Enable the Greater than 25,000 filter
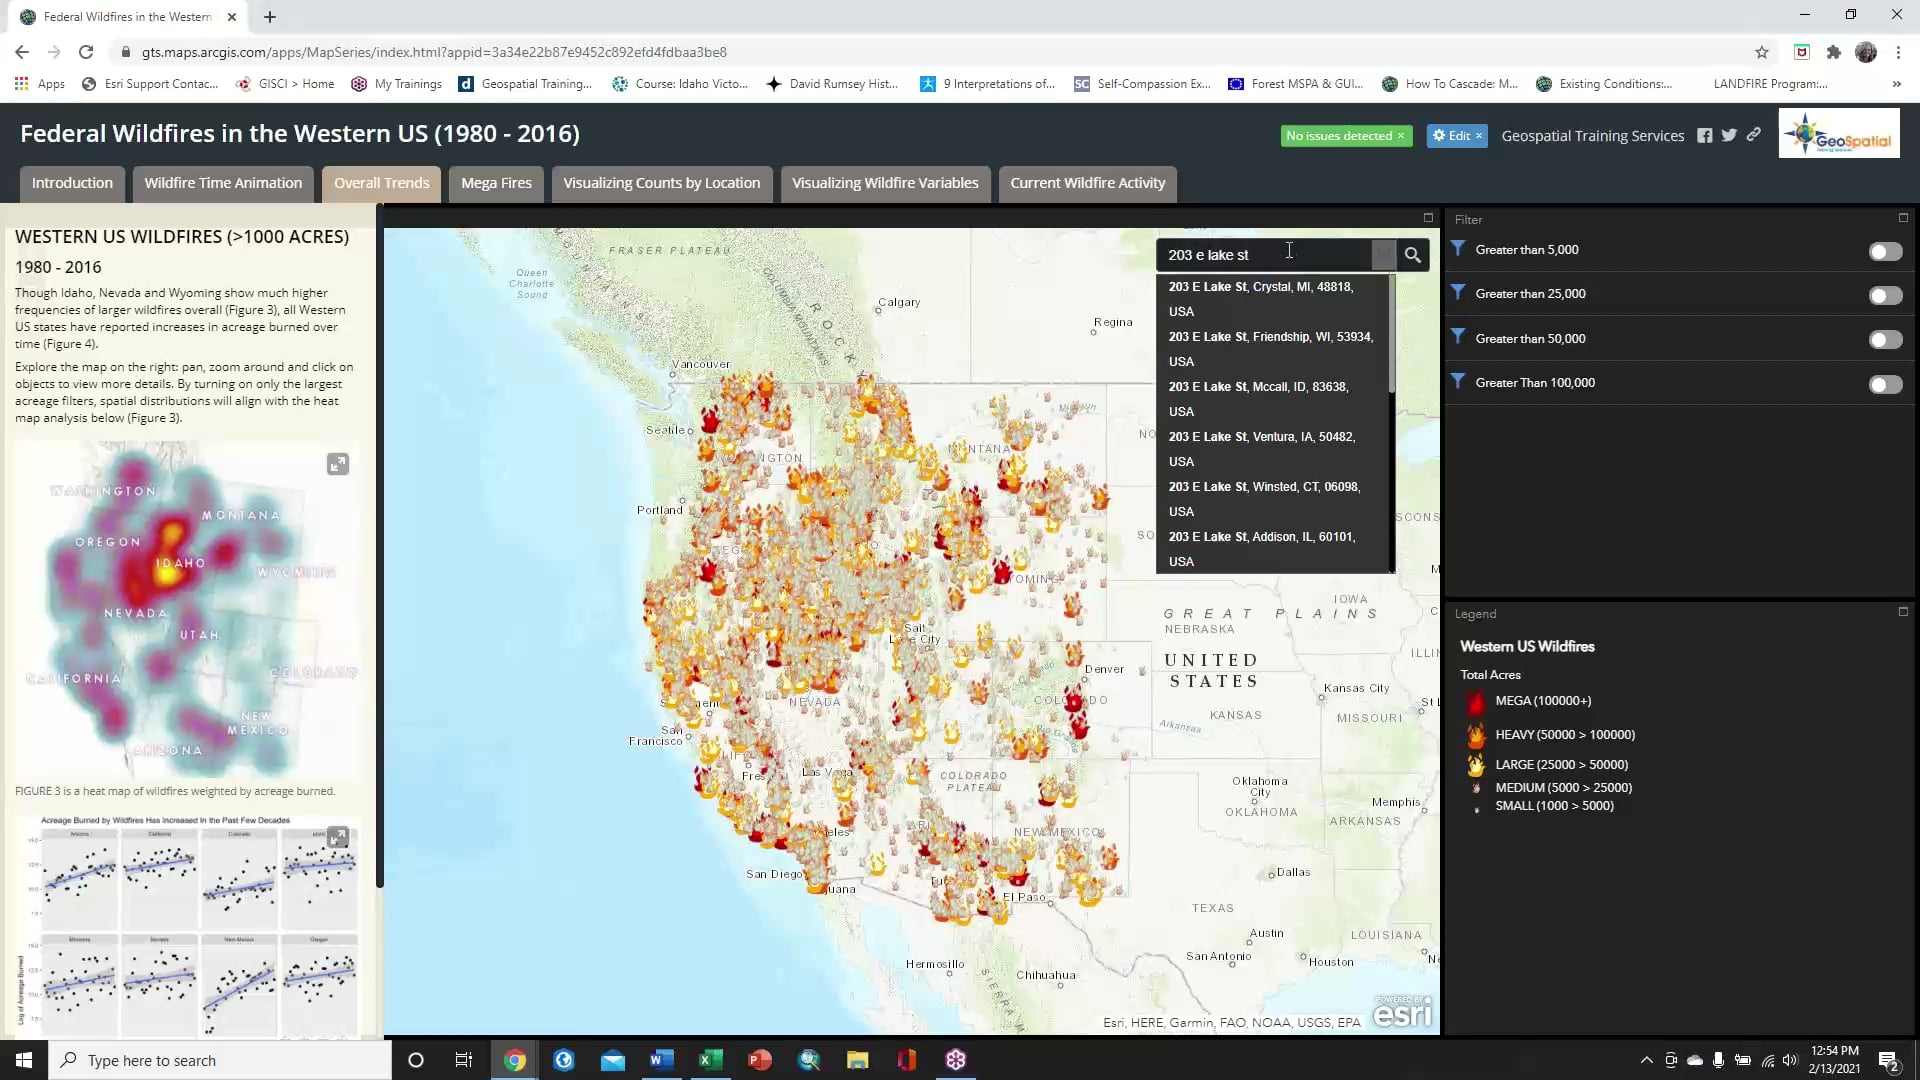This screenshot has height=1080, width=1920. point(1885,296)
